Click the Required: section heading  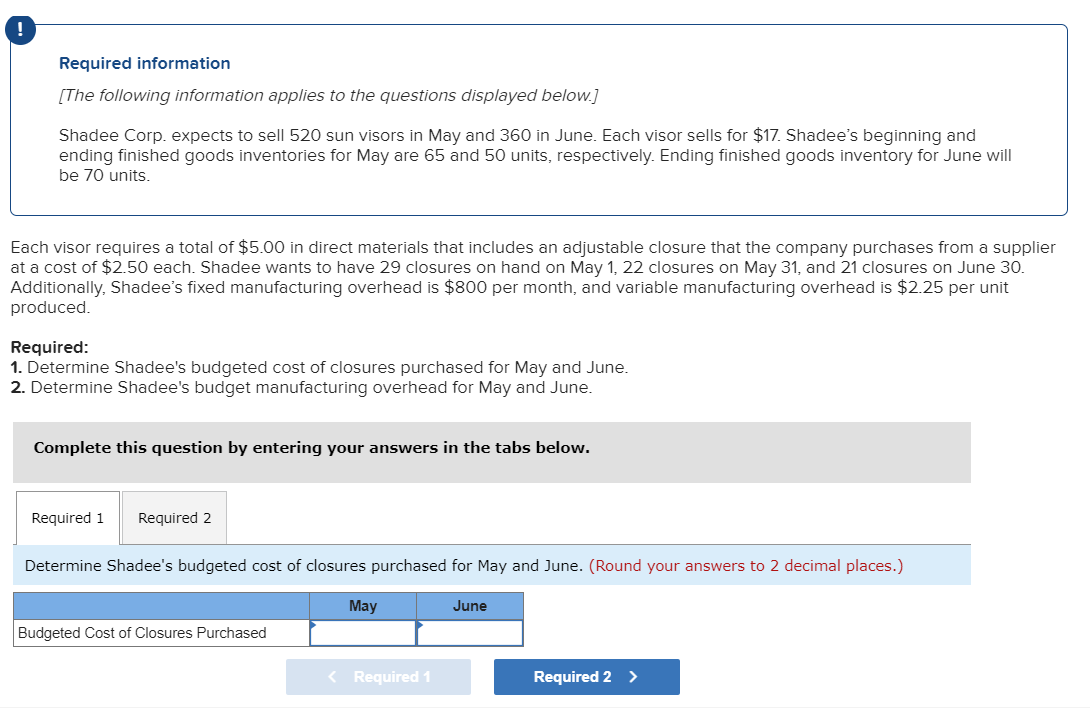(x=43, y=347)
